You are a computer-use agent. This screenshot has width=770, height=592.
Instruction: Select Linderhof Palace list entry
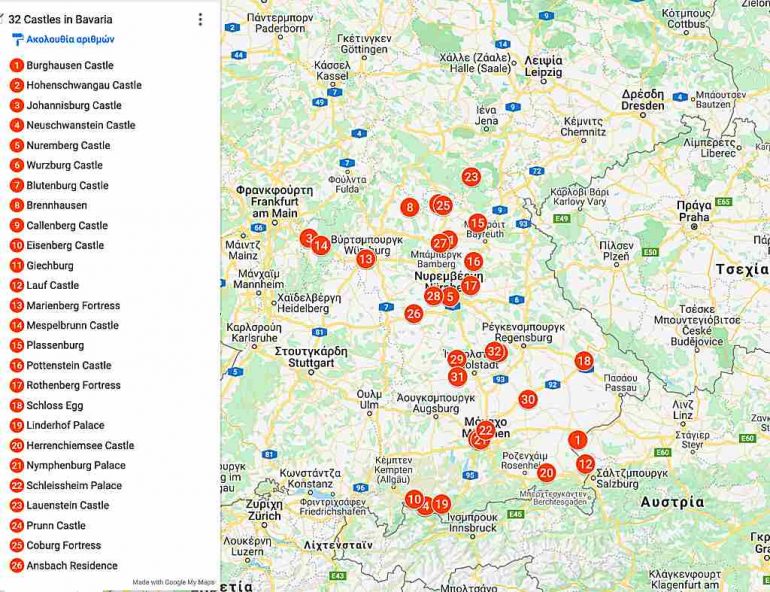pyautogui.click(x=65, y=425)
